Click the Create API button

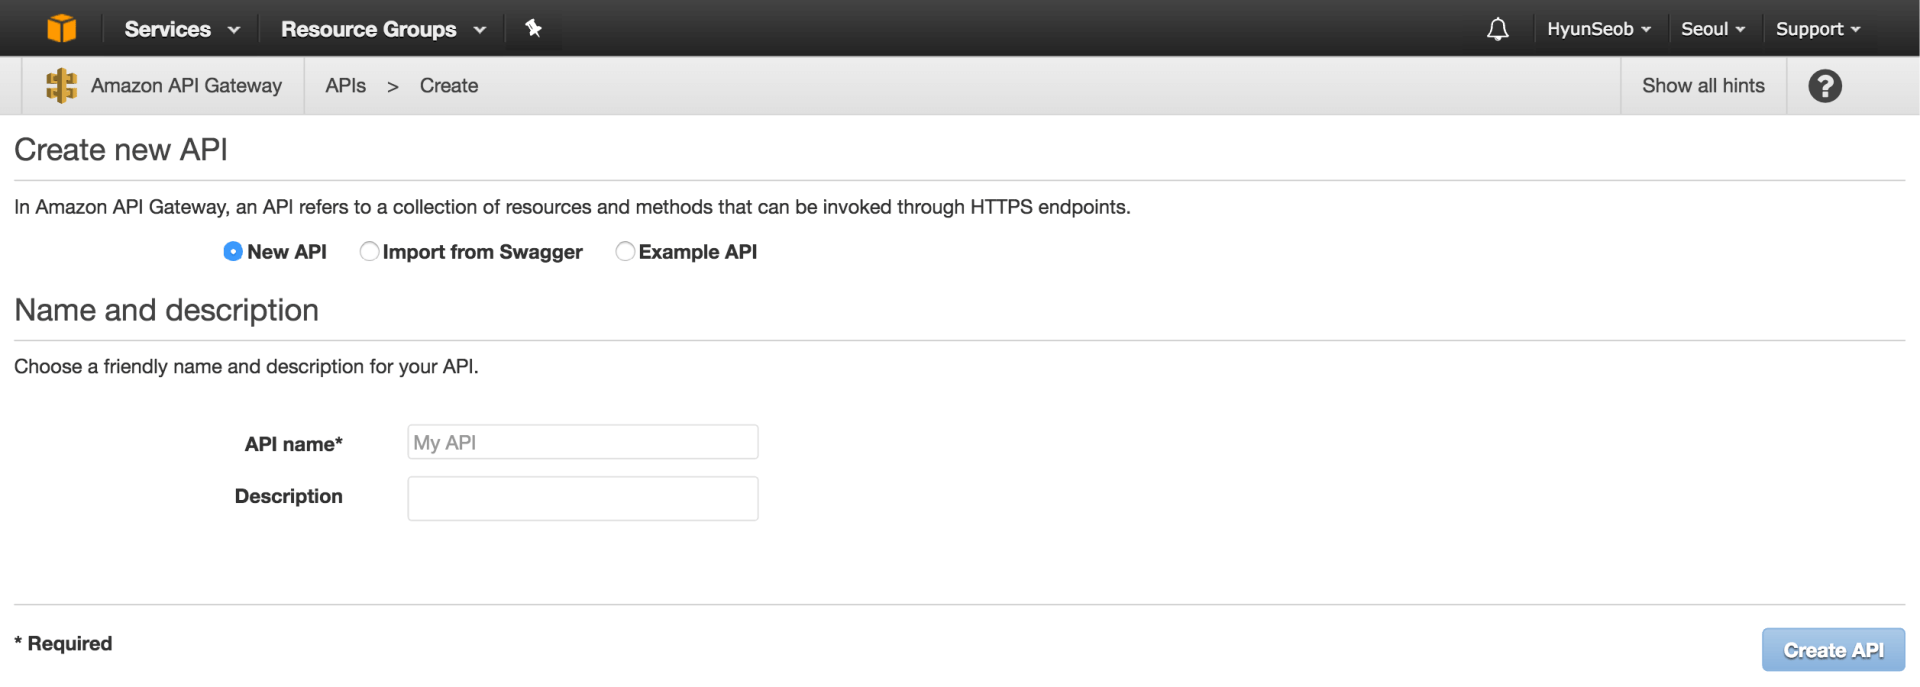[x=1833, y=650]
